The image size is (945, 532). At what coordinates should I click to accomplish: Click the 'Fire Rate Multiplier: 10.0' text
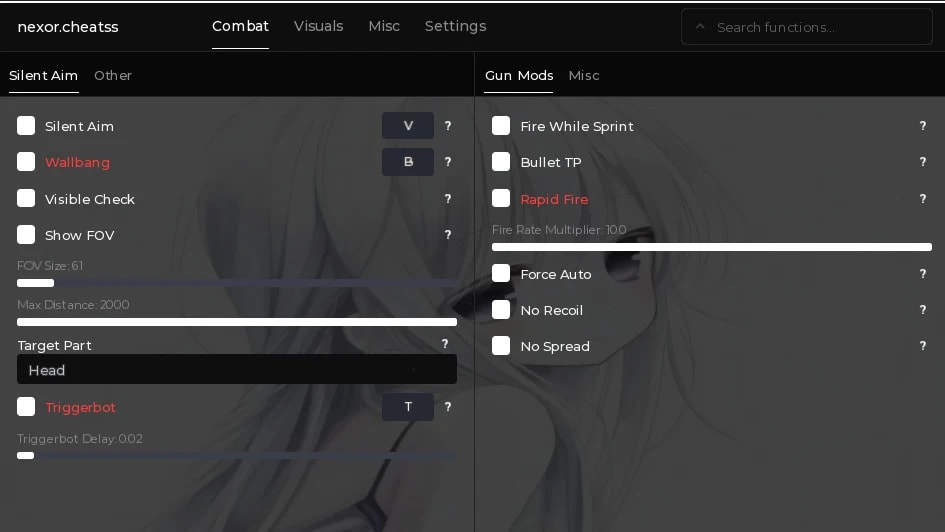pyautogui.click(x=559, y=230)
